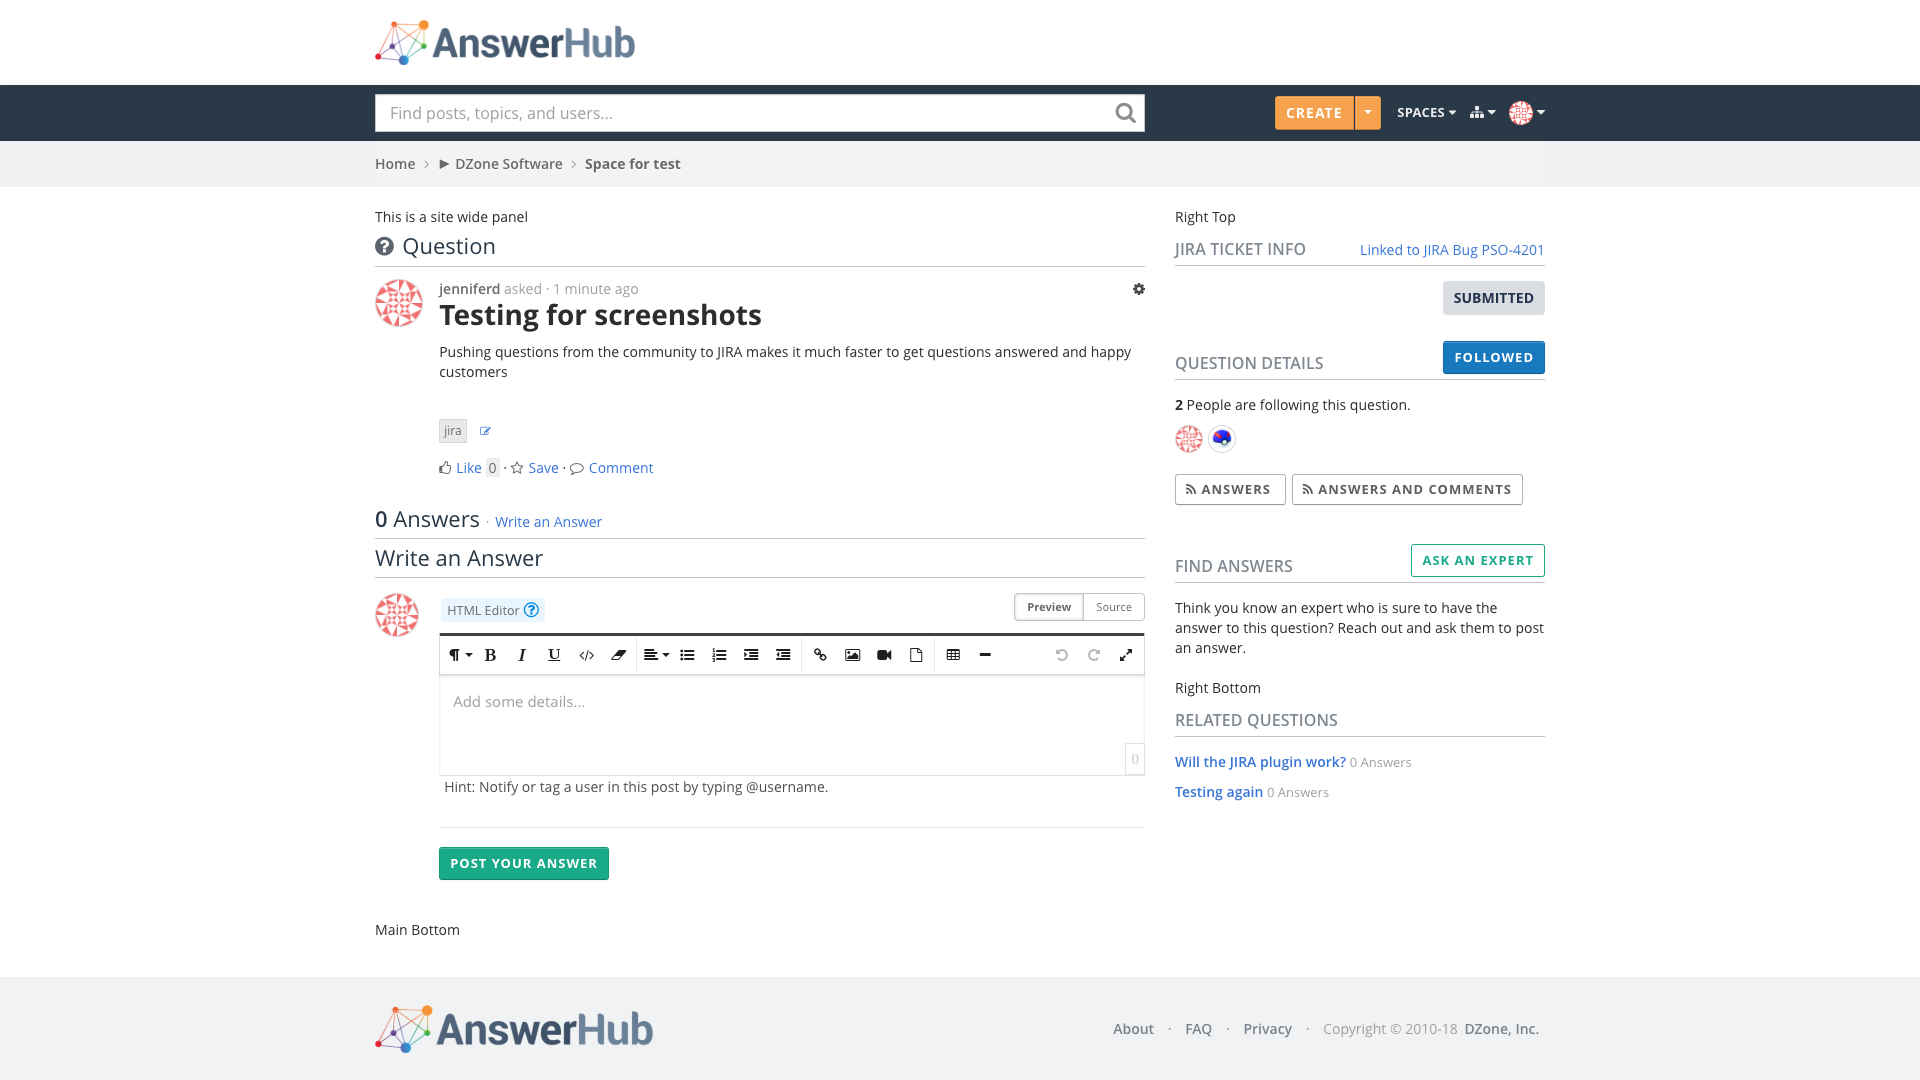Click into the Add some details answer text area

point(791,725)
